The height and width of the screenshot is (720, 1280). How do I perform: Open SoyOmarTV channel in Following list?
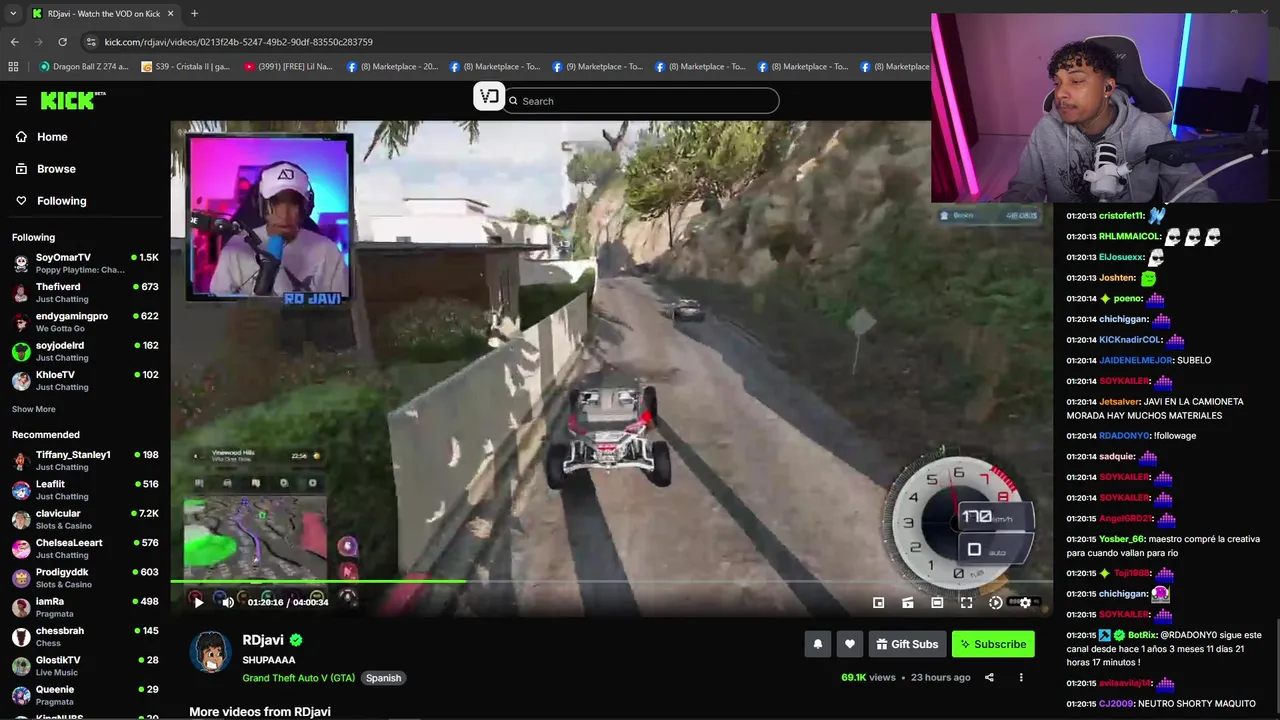pyautogui.click(x=85, y=263)
